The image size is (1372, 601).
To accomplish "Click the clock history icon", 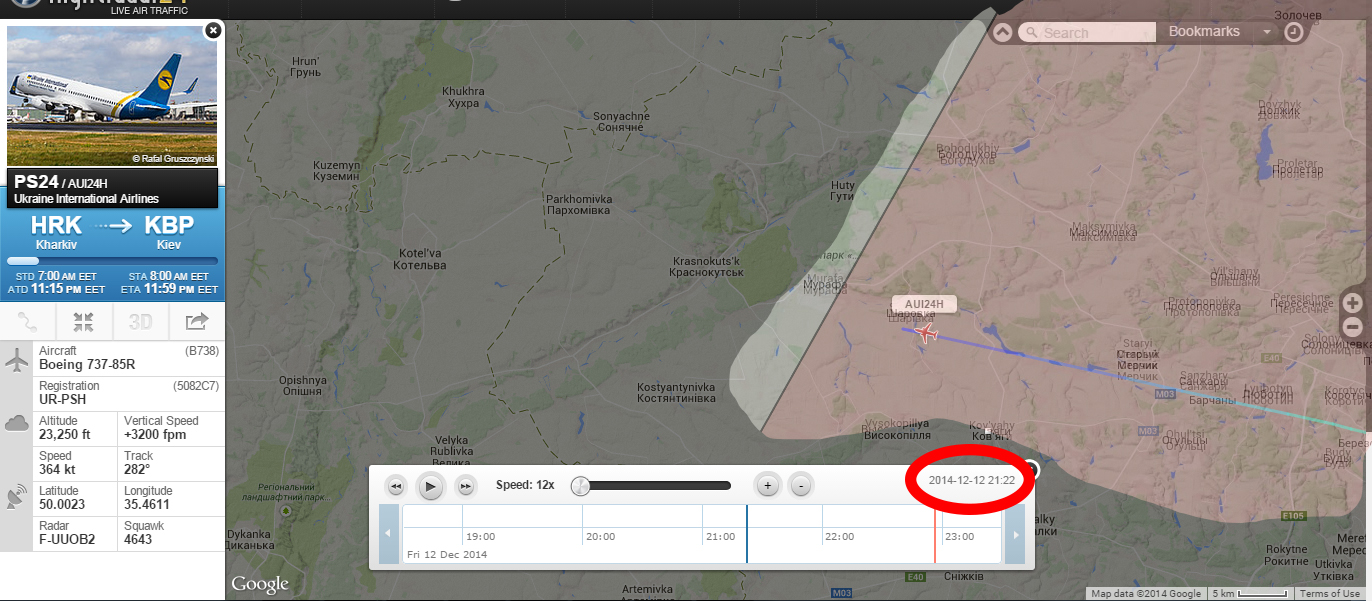I will tap(1294, 32).
